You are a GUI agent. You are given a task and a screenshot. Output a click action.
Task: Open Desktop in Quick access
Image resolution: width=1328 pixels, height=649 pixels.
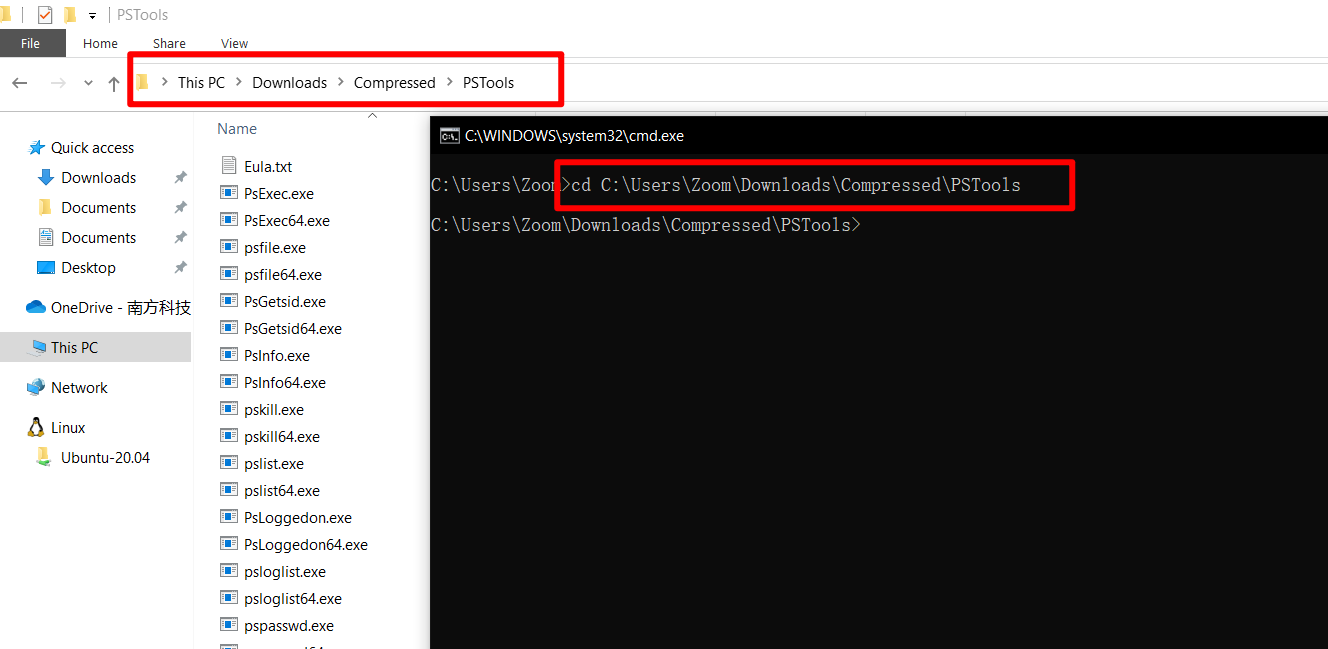pyautogui.click(x=88, y=268)
